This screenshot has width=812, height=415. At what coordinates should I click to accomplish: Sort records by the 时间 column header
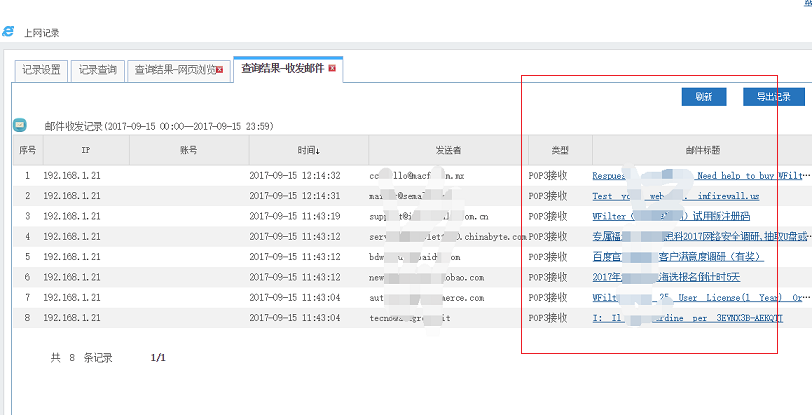point(308,150)
